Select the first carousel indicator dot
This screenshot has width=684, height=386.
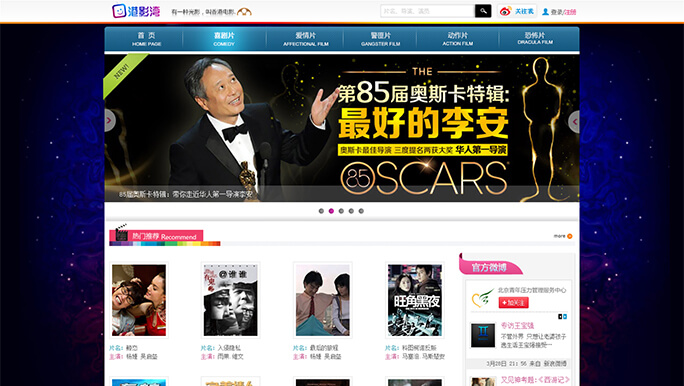click(x=321, y=211)
